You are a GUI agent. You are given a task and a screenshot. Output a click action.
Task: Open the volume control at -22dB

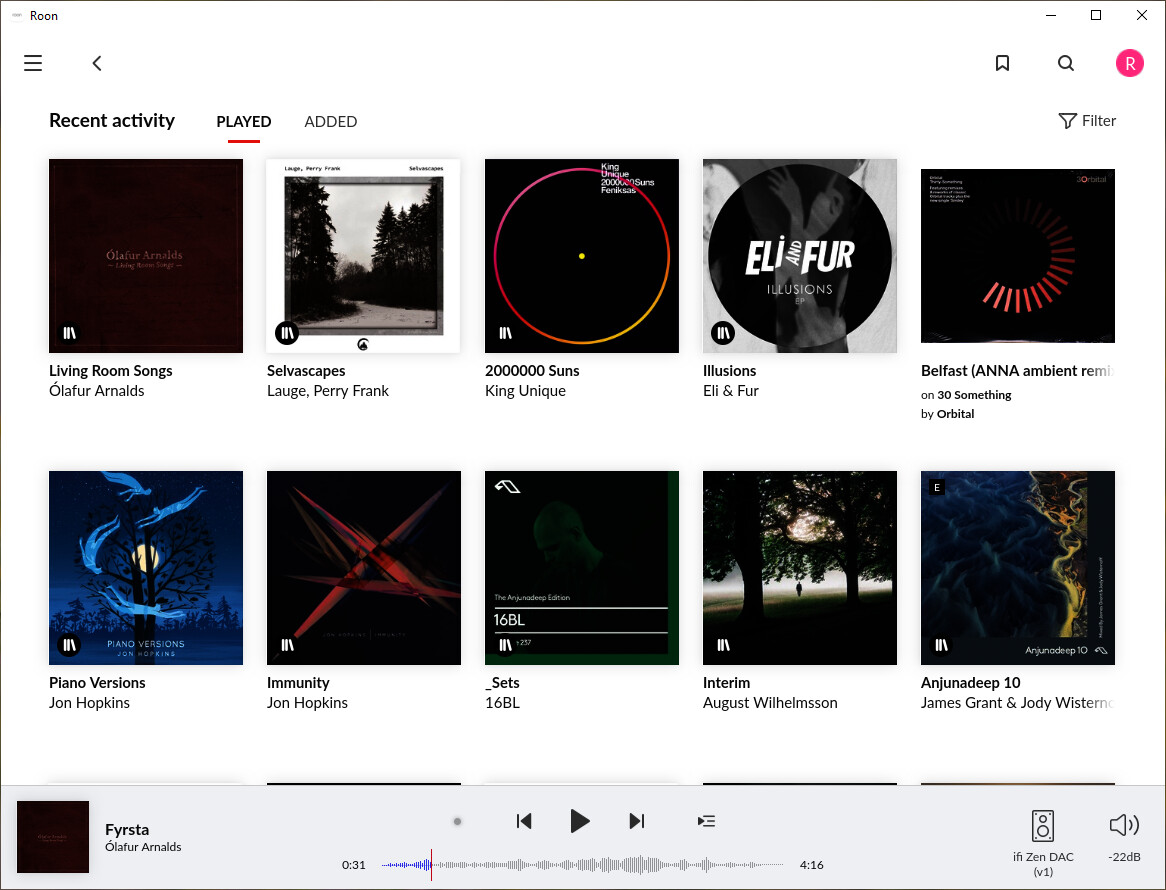point(1124,836)
